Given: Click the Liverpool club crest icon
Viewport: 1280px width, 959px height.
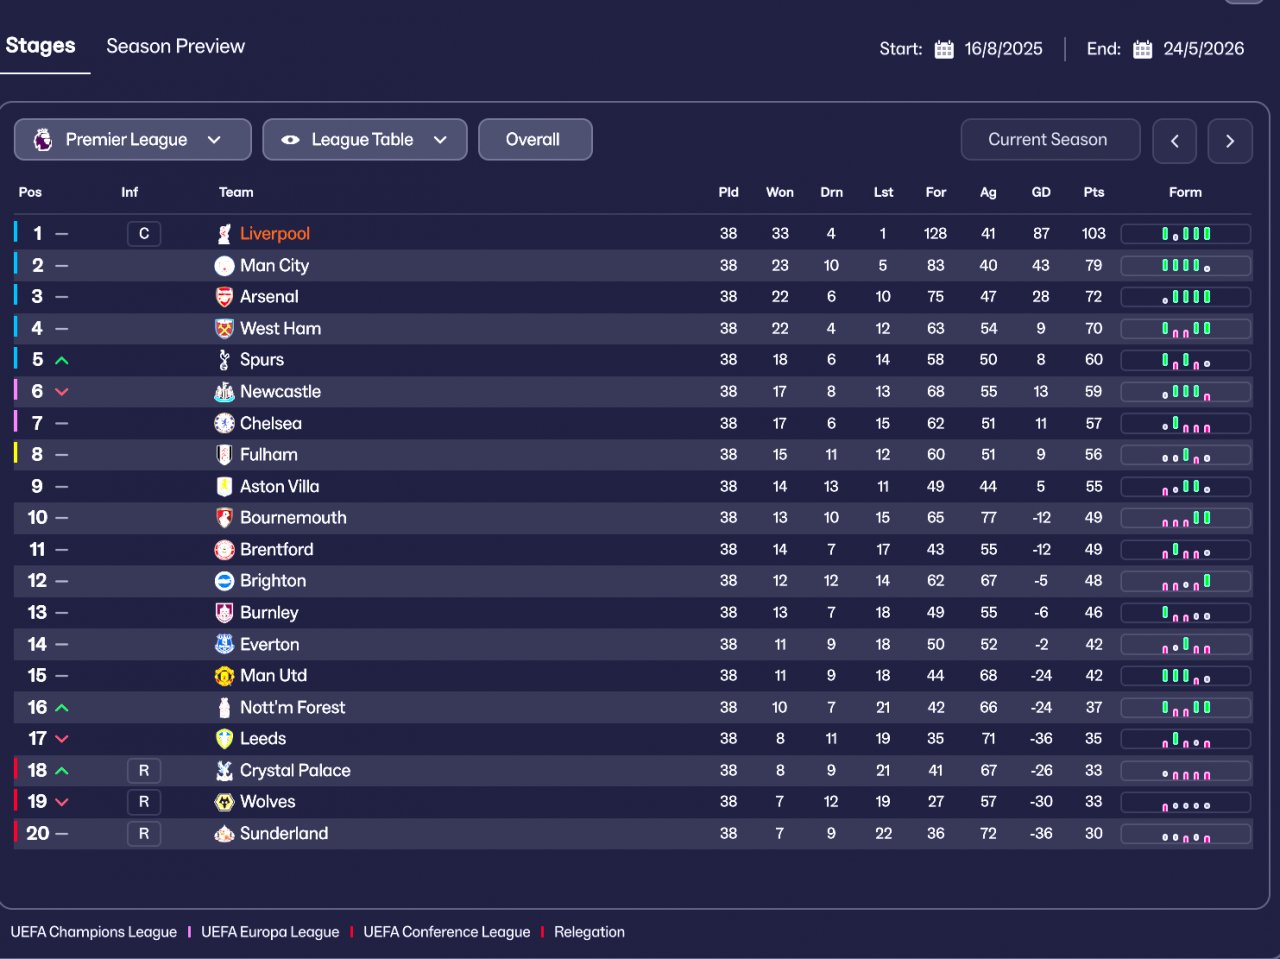Looking at the screenshot, I should point(224,234).
